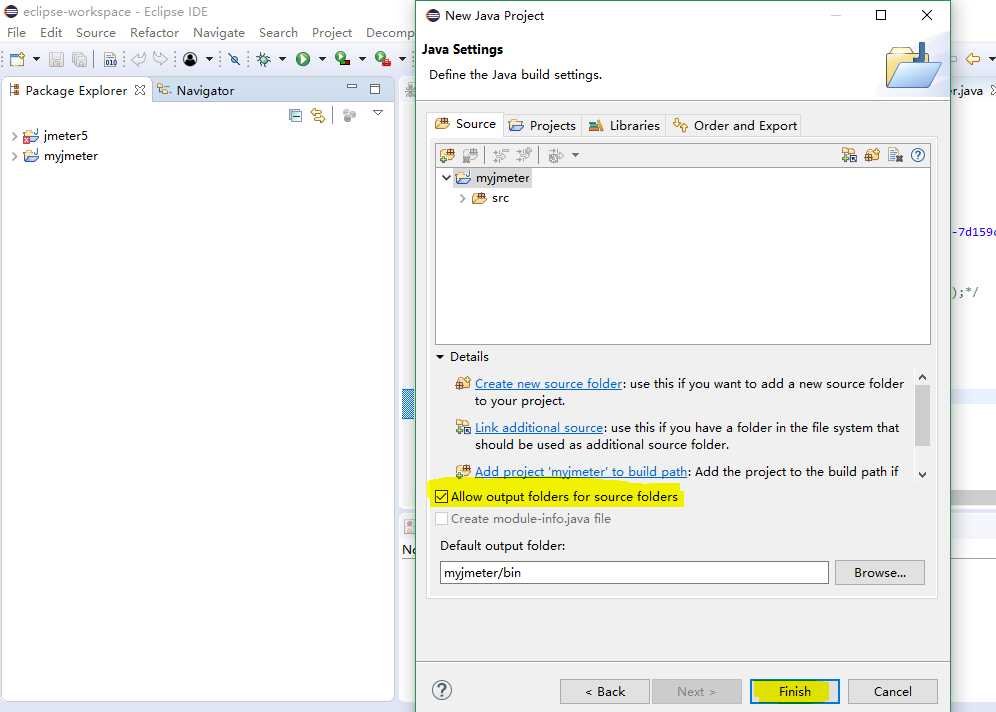Expand the myjmeter project in Package Explorer
The width and height of the screenshot is (996, 712).
(14, 156)
